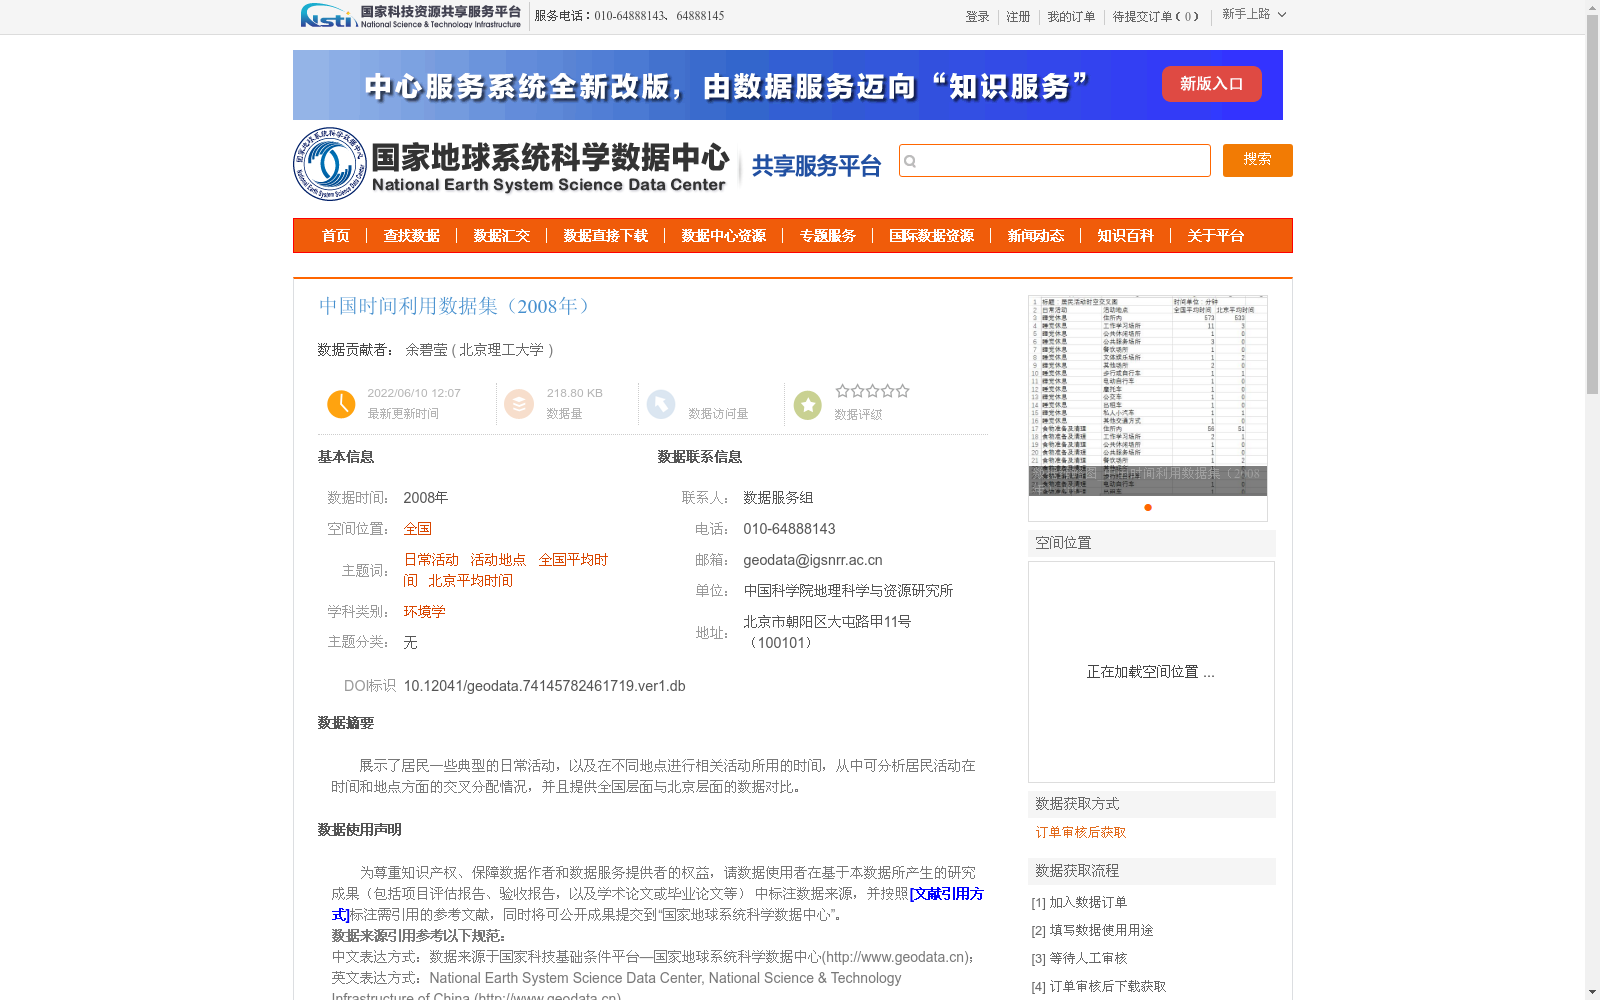
Task: Click the orange 搜索 button
Action: [1257, 160]
